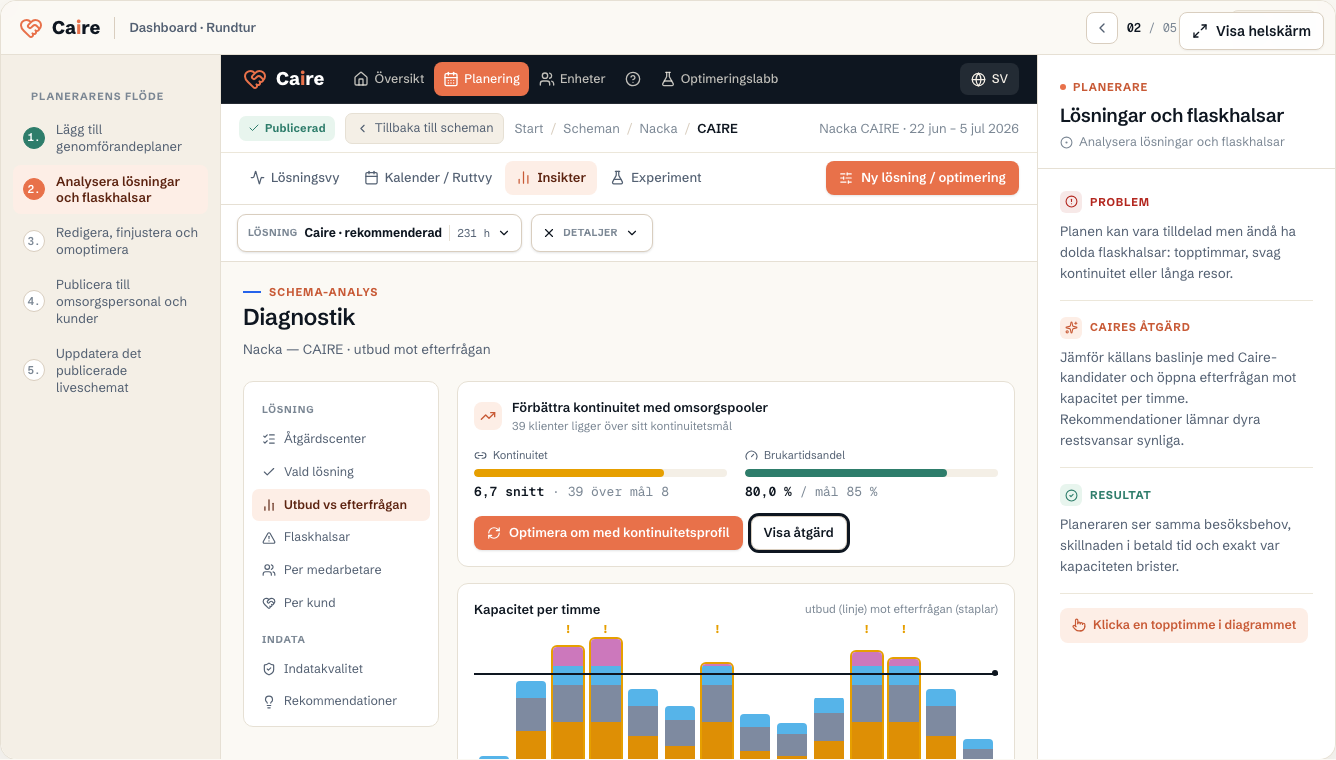This screenshot has width=1336, height=760.
Task: Click Ny lösning / optimering button
Action: (922, 178)
